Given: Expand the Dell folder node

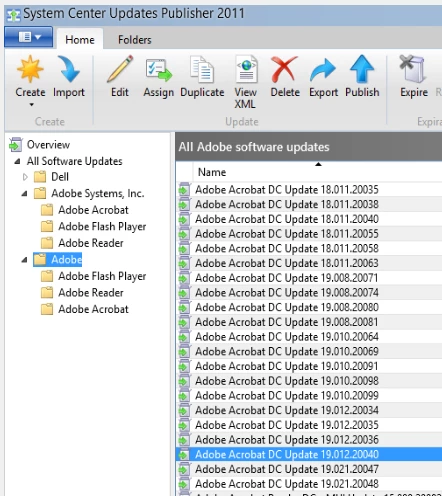Looking at the screenshot, I should (x=25, y=177).
